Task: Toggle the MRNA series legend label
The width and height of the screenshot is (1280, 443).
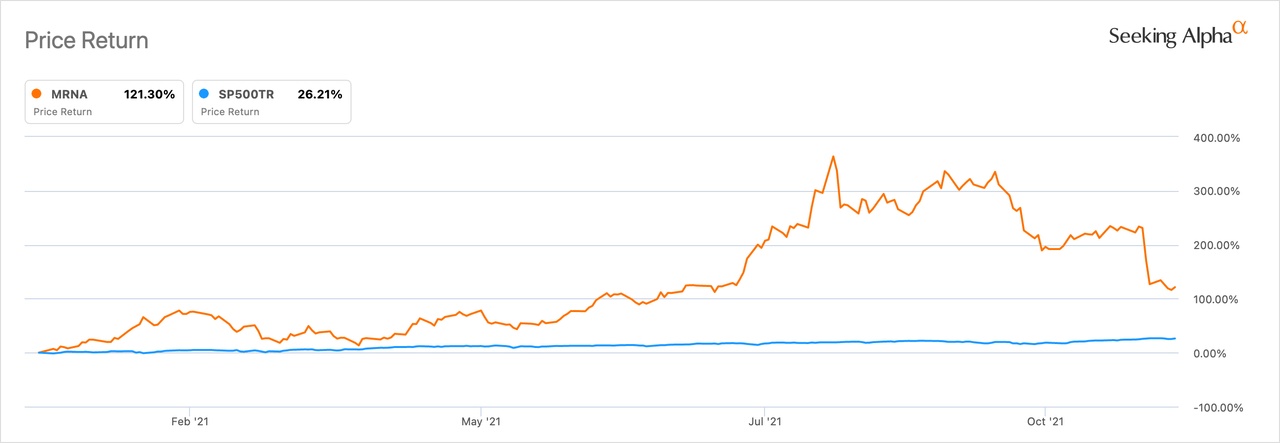Action: (x=70, y=95)
